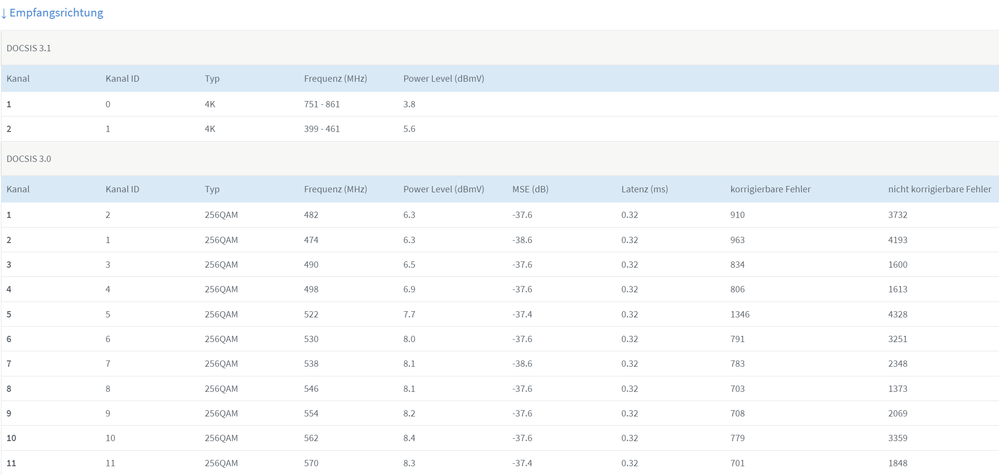Click Kanal ID header in DOCSIS 3.0 table
999x475 pixels.
[x=122, y=189]
